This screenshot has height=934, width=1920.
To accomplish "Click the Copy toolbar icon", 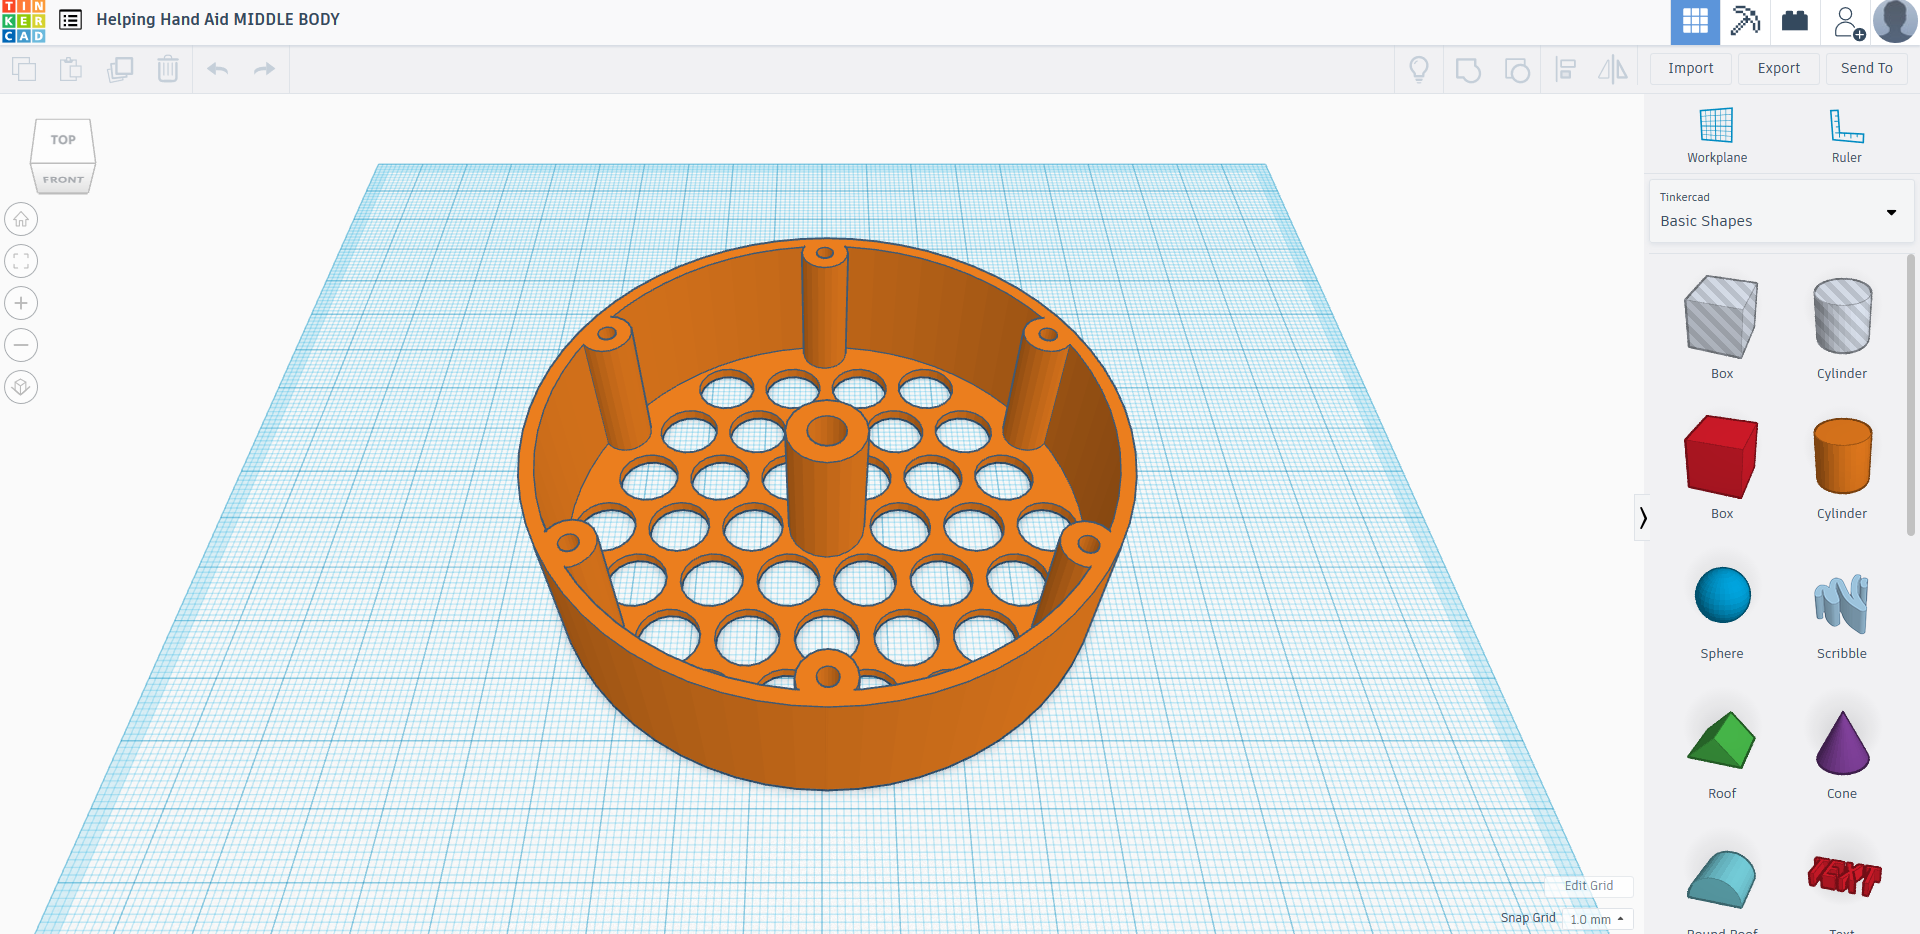I will pos(24,69).
